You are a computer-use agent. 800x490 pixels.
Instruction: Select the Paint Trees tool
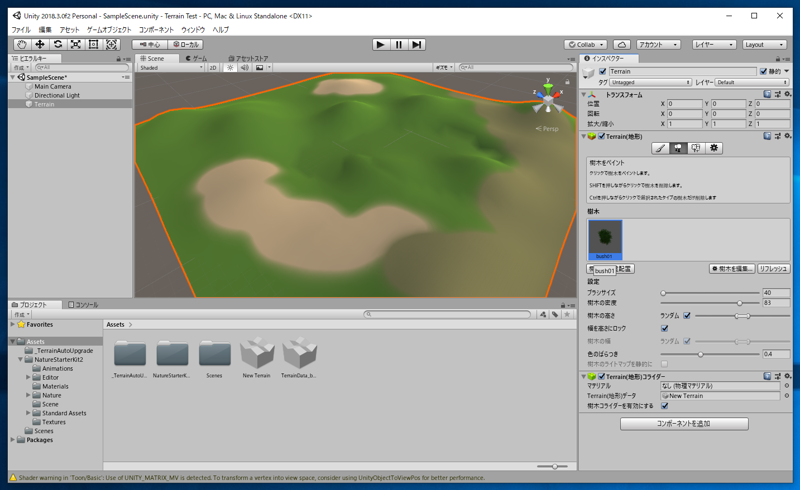(678, 148)
